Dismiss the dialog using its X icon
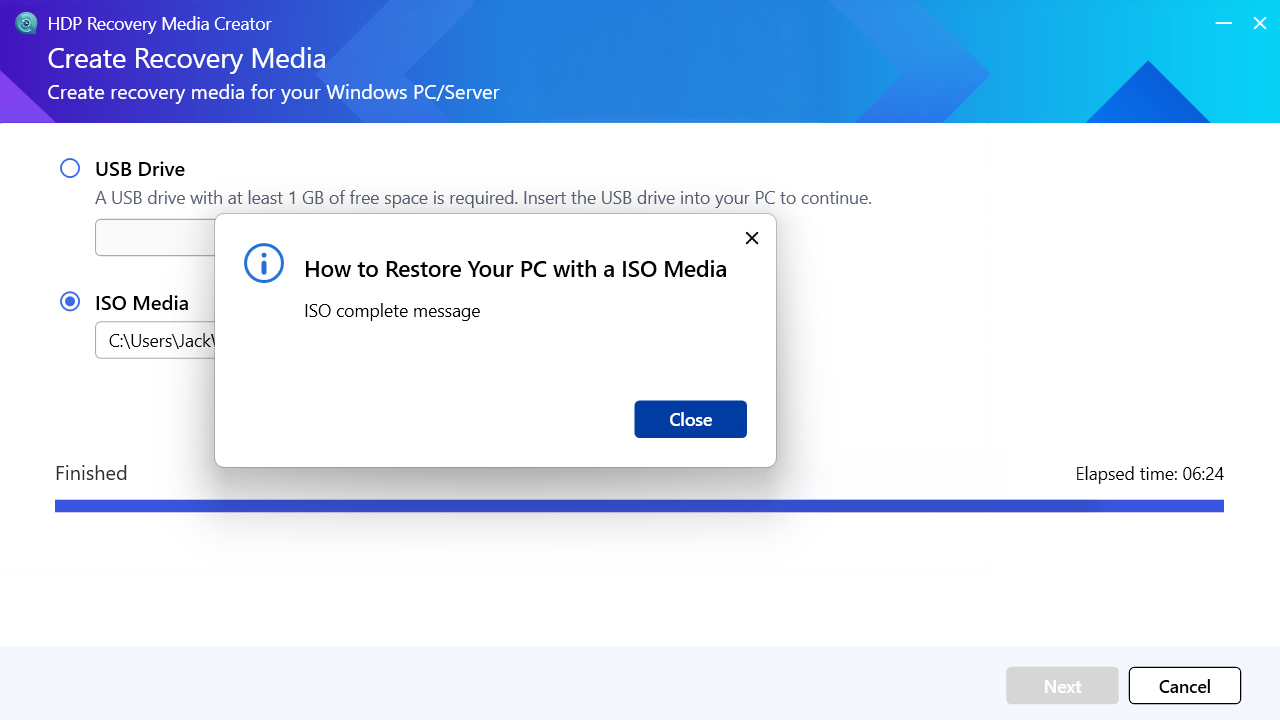Viewport: 1280px width, 720px height. tap(751, 238)
